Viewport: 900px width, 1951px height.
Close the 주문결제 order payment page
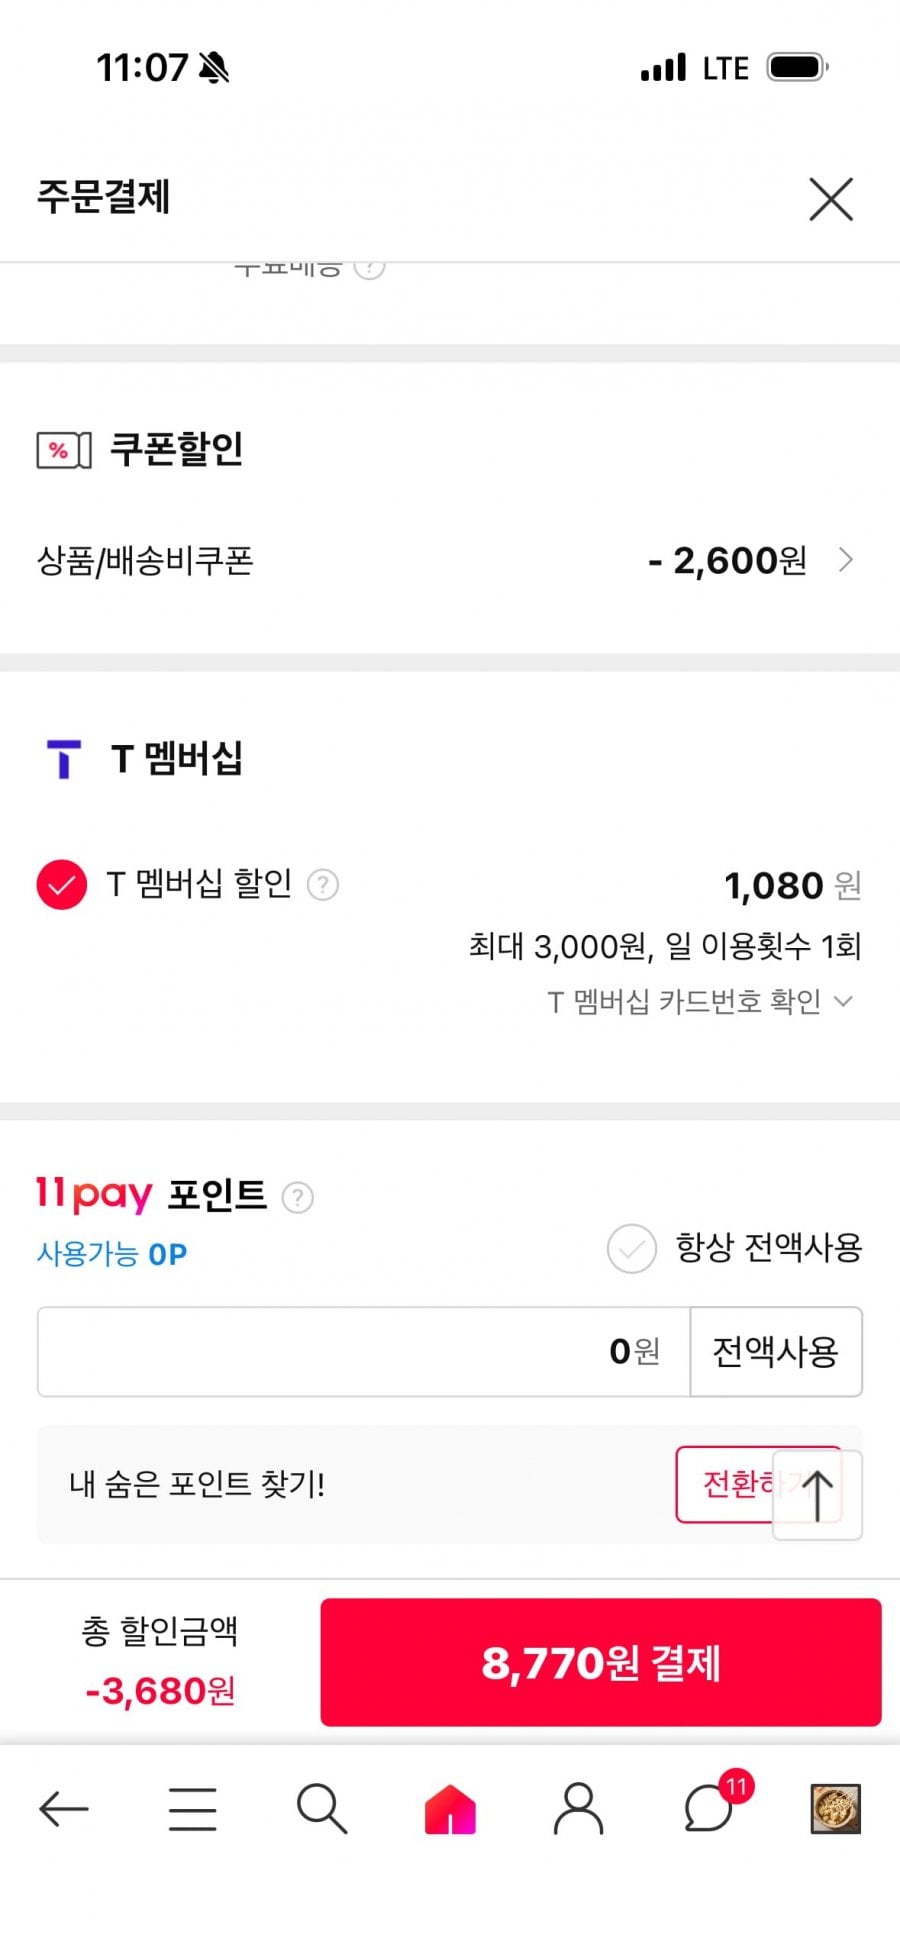pos(830,199)
